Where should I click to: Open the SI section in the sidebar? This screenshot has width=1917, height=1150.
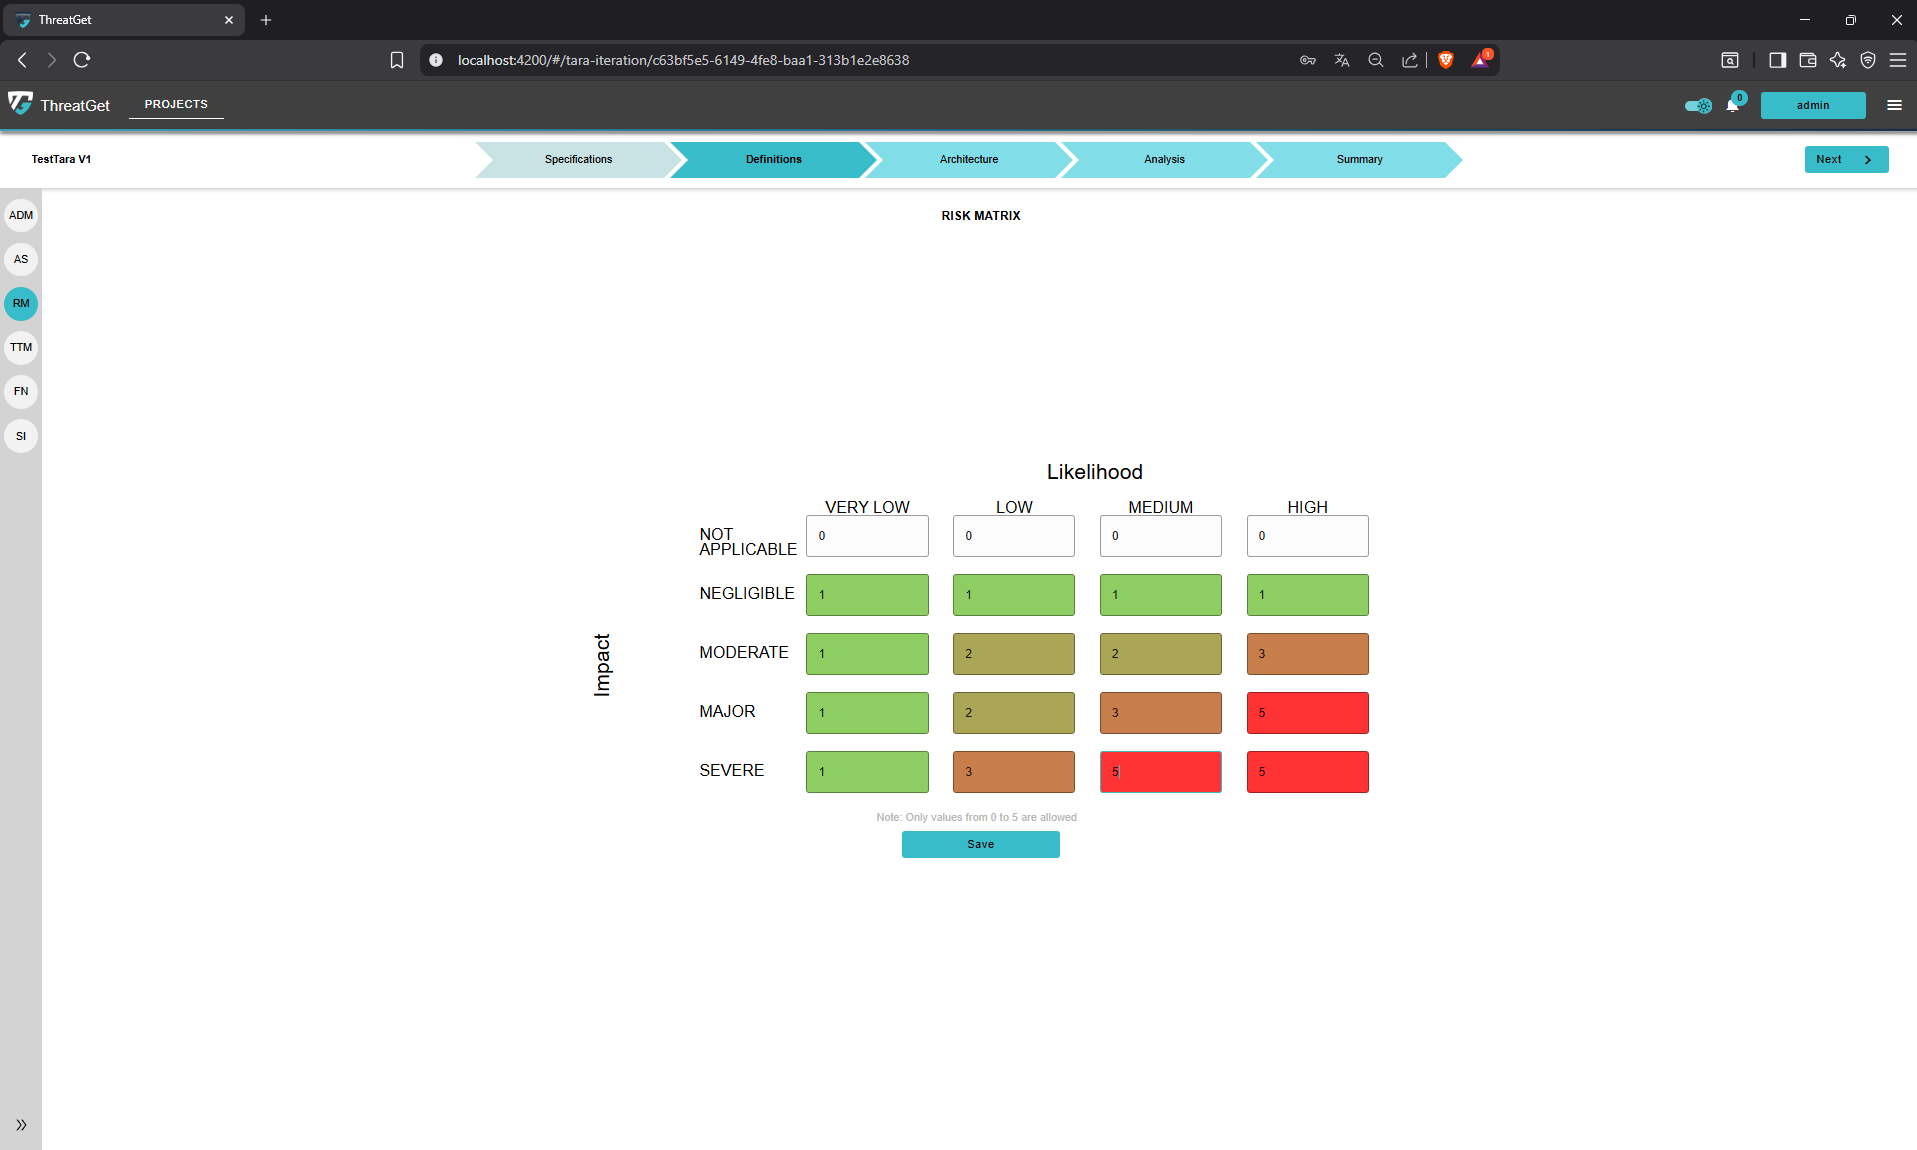(x=20, y=436)
